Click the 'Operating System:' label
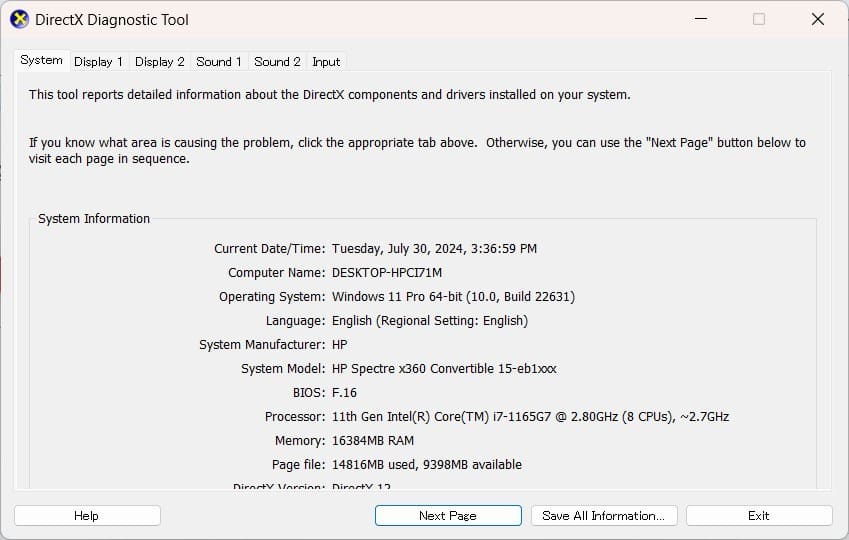 272,297
